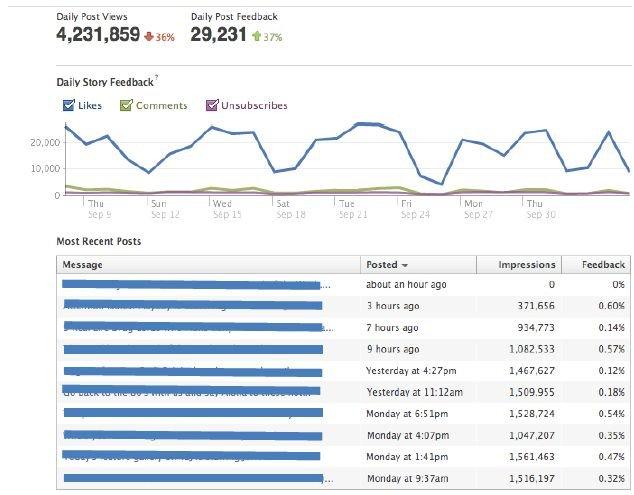Open post message from Yesterday at 4:27pm
634x495 pixels.
[x=193, y=371]
